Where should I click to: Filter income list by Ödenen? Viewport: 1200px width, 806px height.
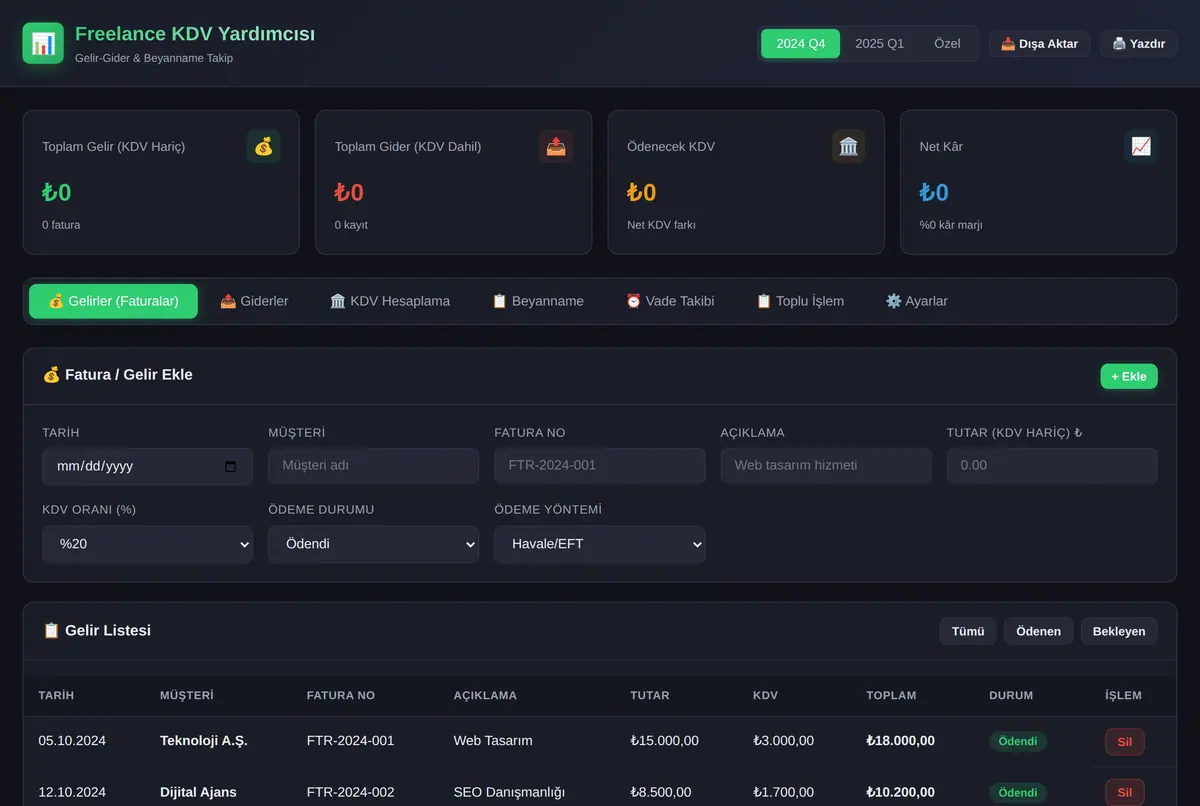coord(1039,631)
